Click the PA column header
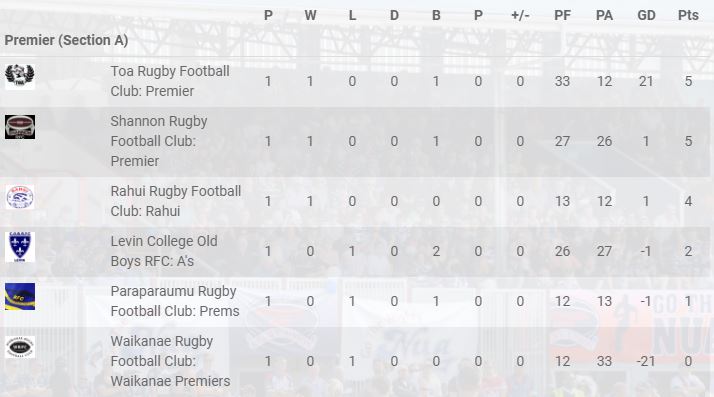 point(604,15)
